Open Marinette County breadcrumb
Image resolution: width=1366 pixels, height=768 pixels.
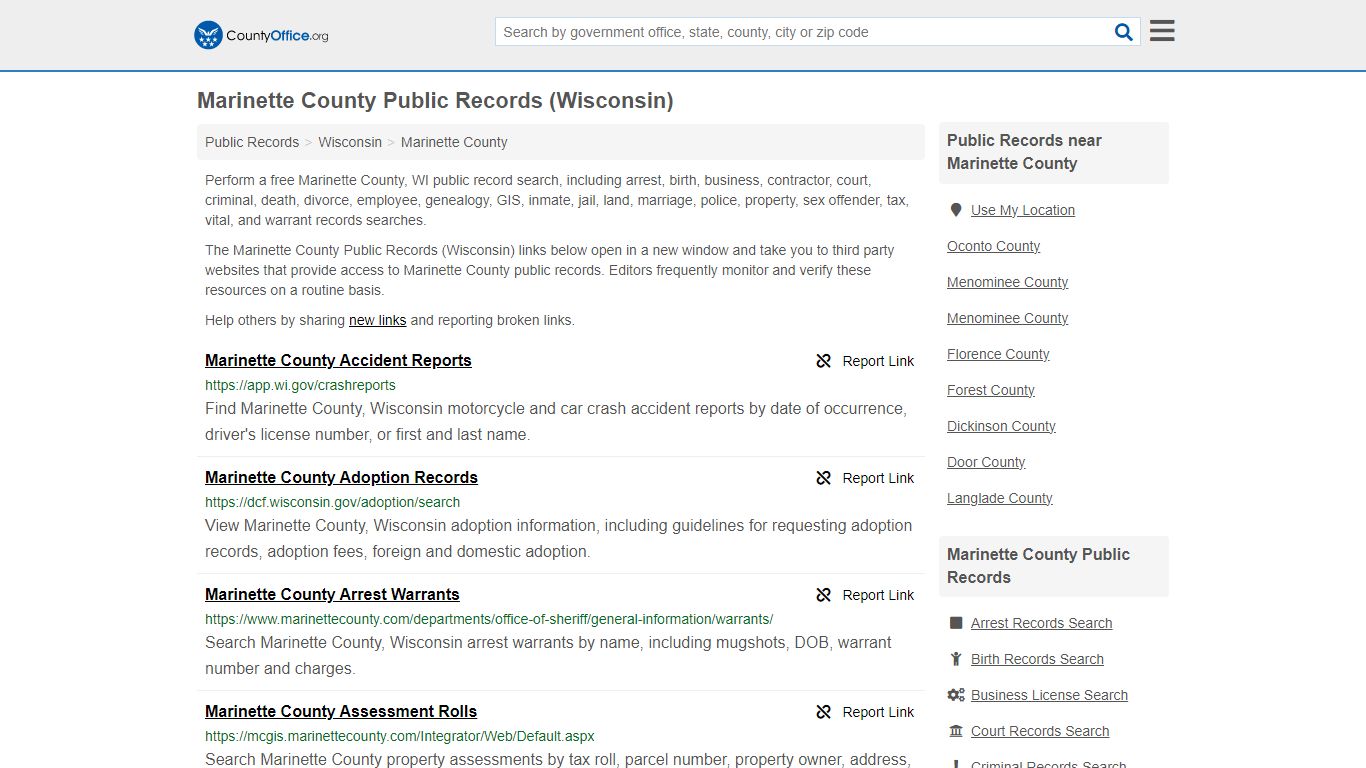tap(454, 142)
